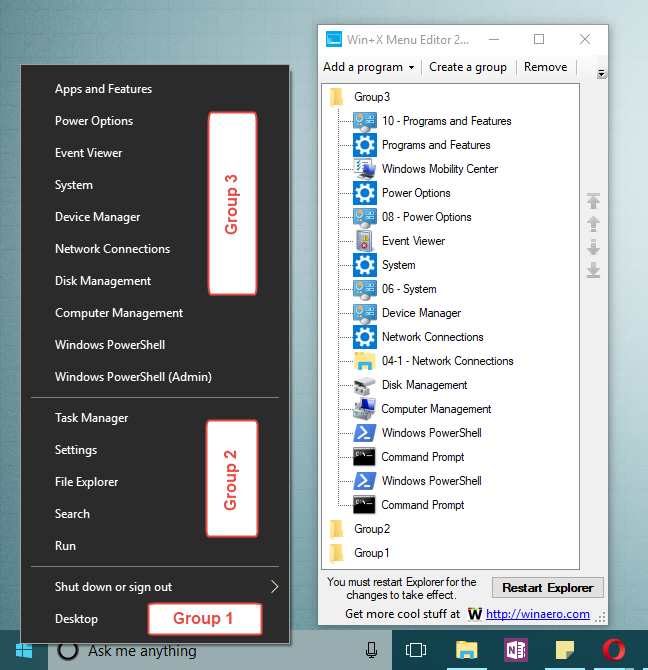Screen dimensions: 648x670
Task: Click the first Windows PowerShell icon in tree
Action: (x=364, y=433)
